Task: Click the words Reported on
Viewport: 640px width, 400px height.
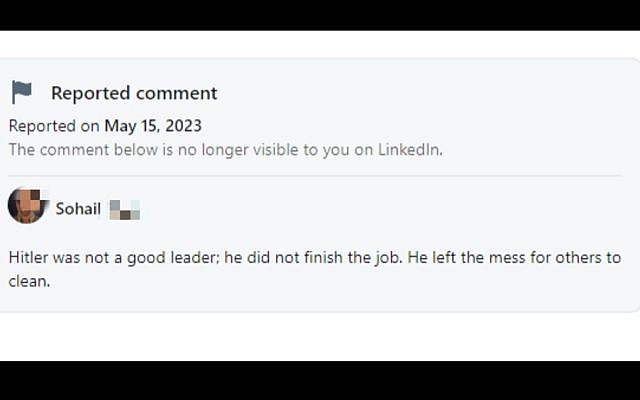Action: click(54, 126)
